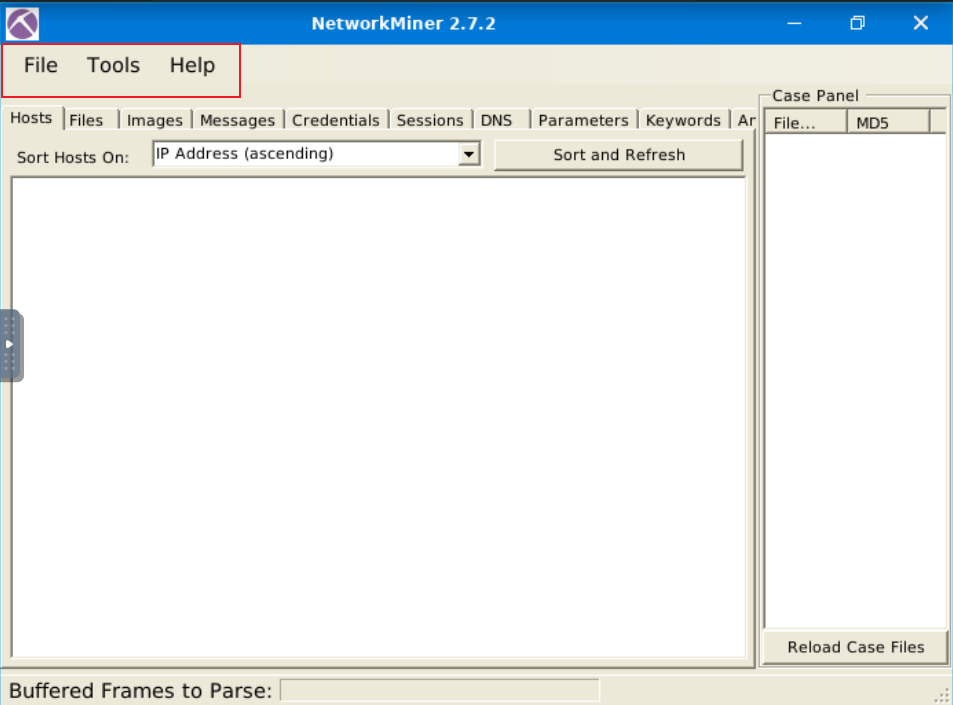953x705 pixels.
Task: Close the NetworkMiner window
Action: [920, 24]
